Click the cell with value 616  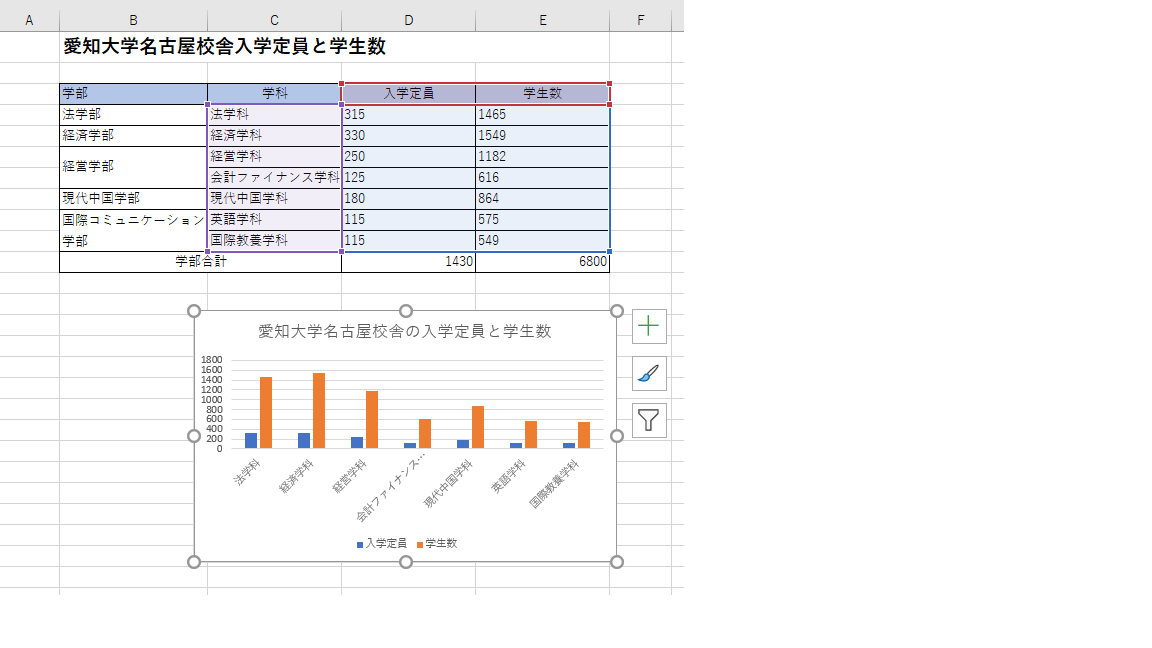(542, 177)
